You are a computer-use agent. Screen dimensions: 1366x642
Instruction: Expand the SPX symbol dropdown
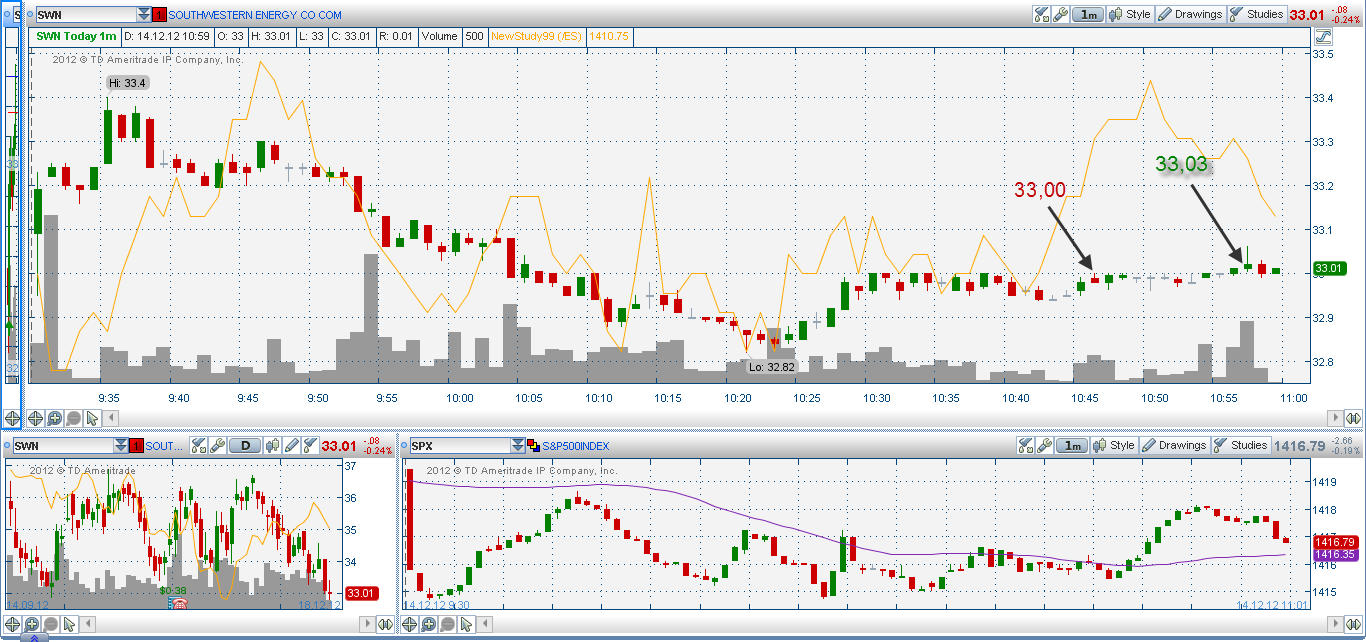tap(517, 446)
